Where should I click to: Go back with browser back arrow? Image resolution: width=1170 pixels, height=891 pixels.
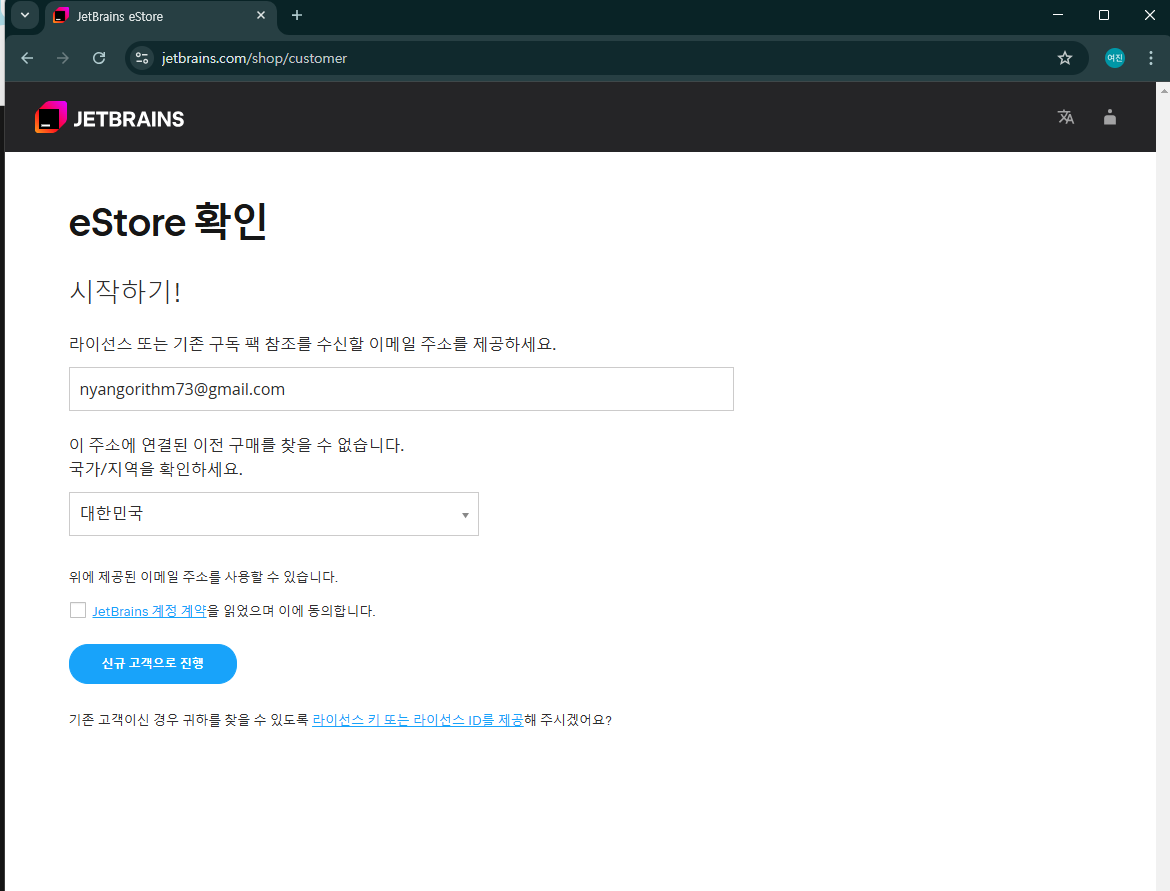28,58
